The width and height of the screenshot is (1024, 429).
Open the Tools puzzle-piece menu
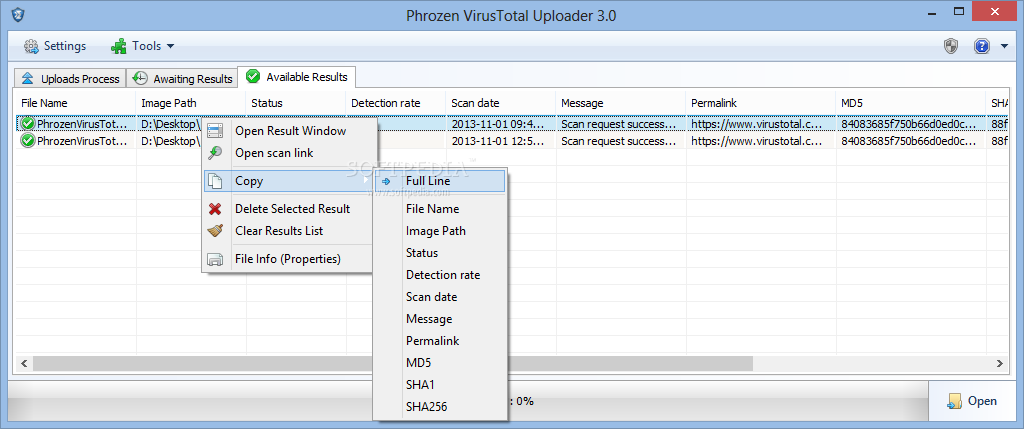(x=143, y=46)
